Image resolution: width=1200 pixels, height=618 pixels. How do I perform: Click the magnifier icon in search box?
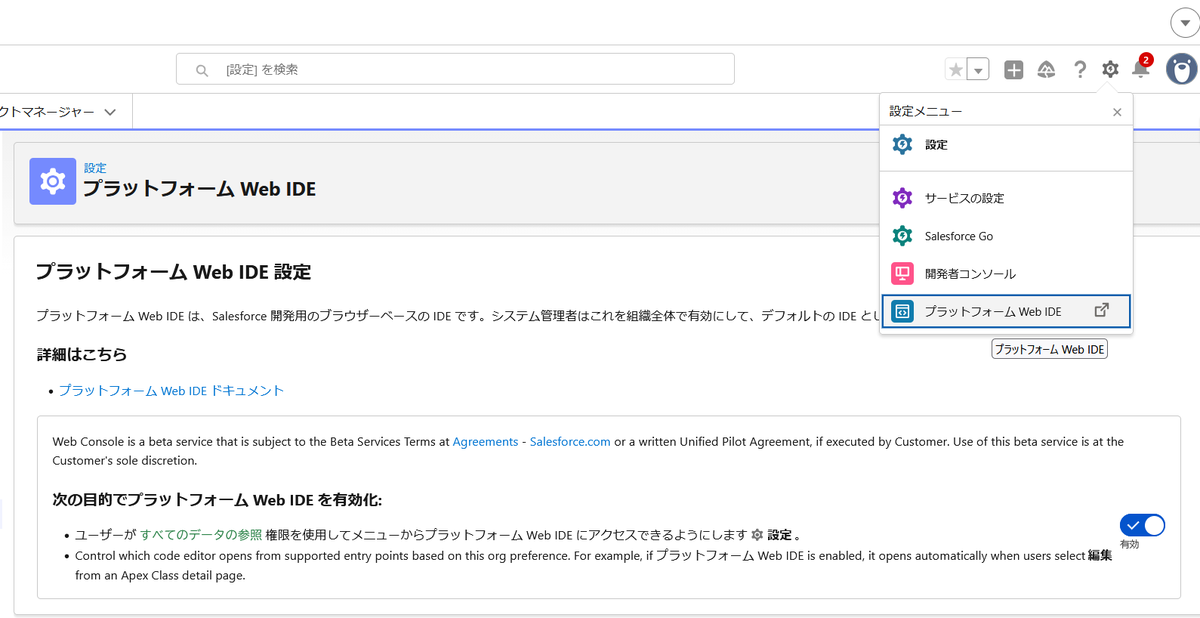[x=202, y=70]
